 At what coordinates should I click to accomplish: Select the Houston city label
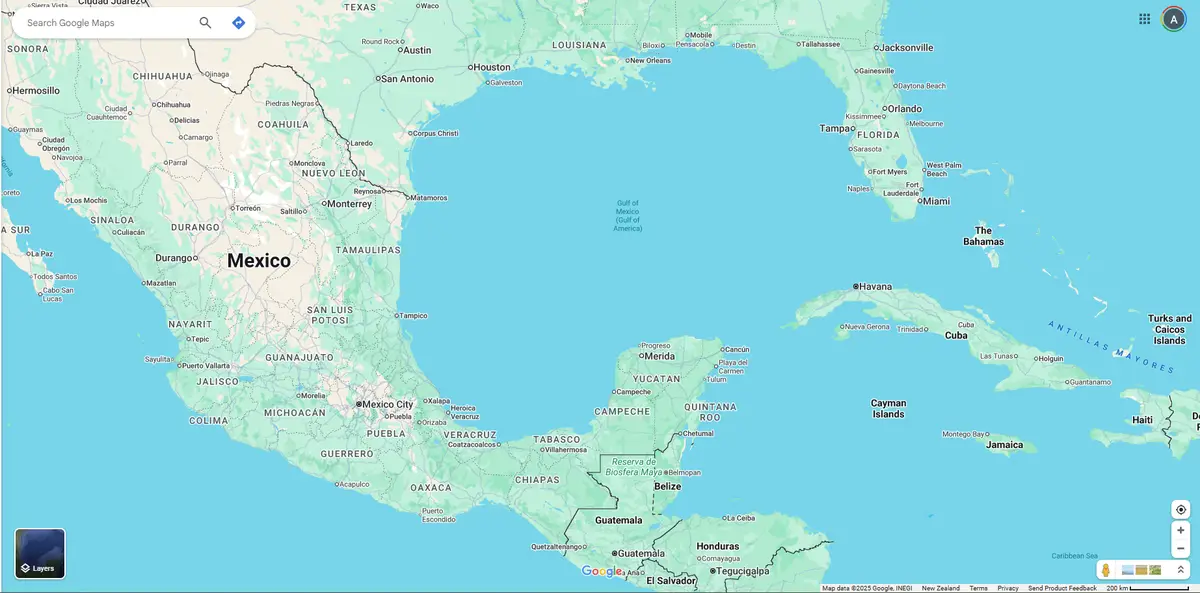click(x=492, y=68)
